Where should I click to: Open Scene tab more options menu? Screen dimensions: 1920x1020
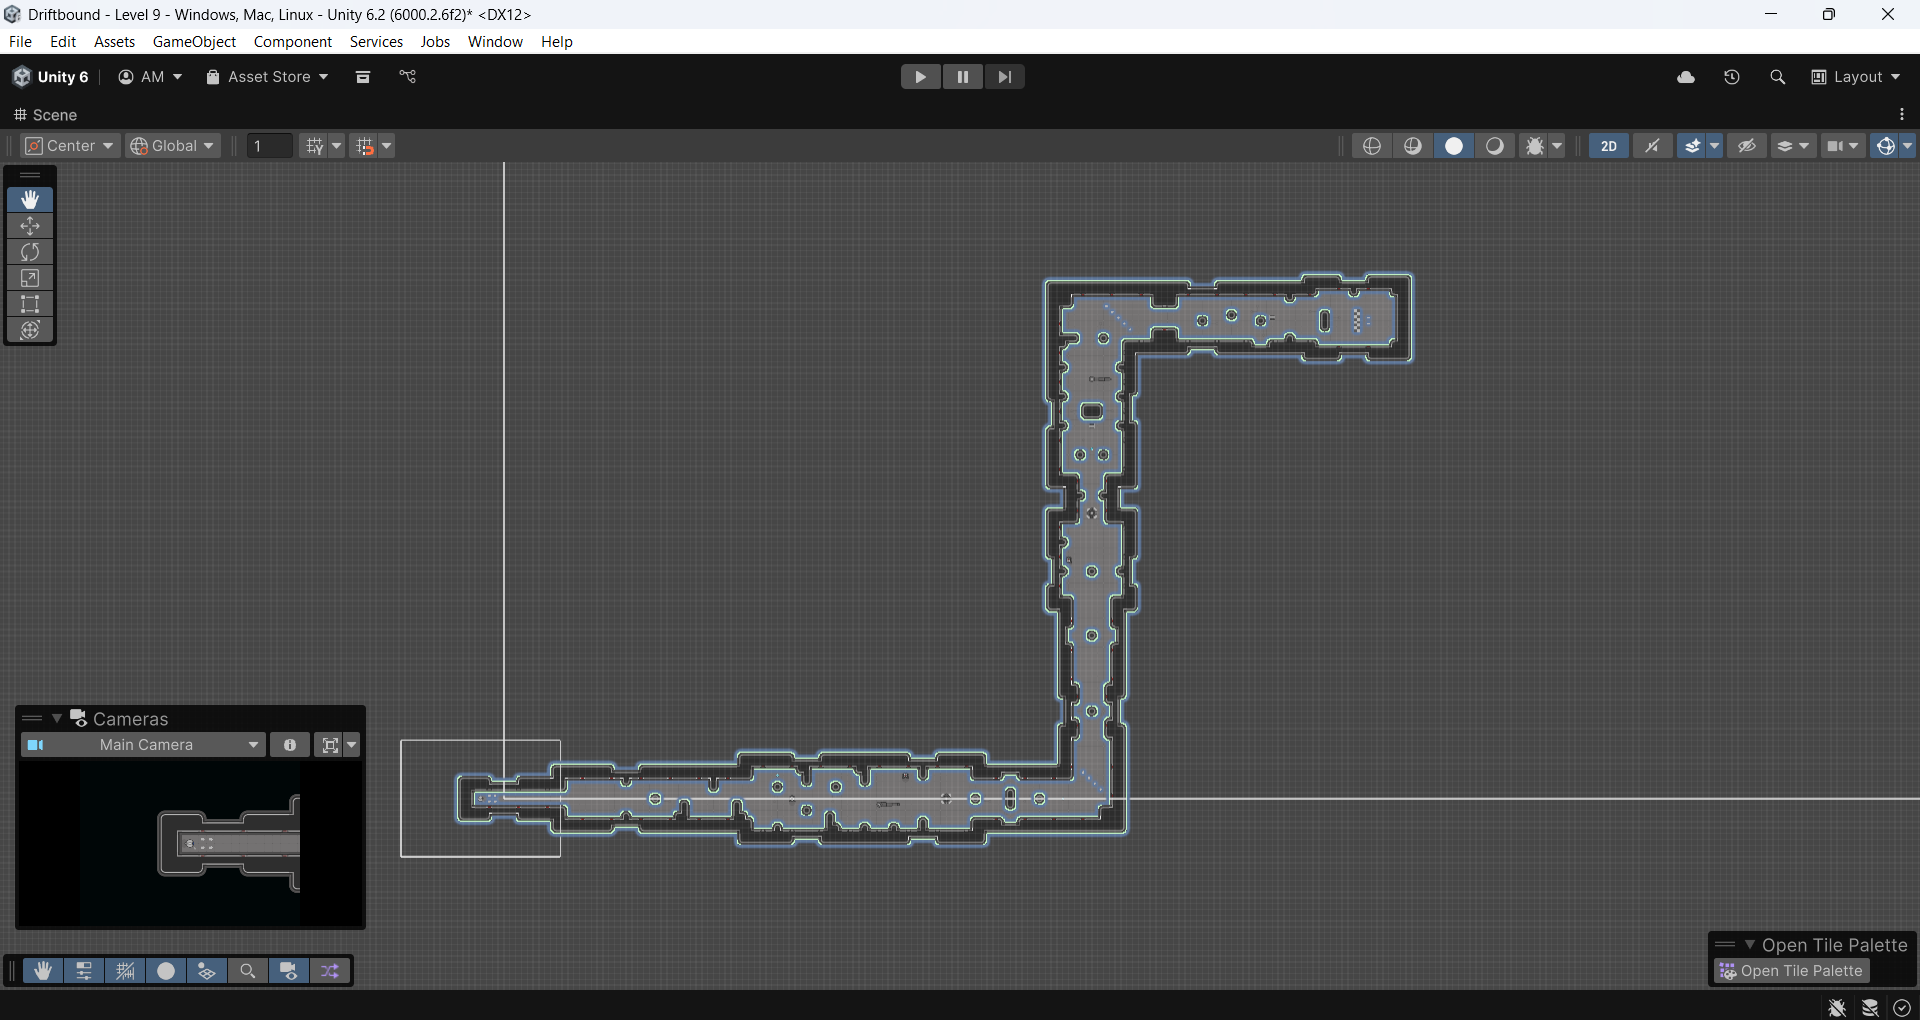1902,115
